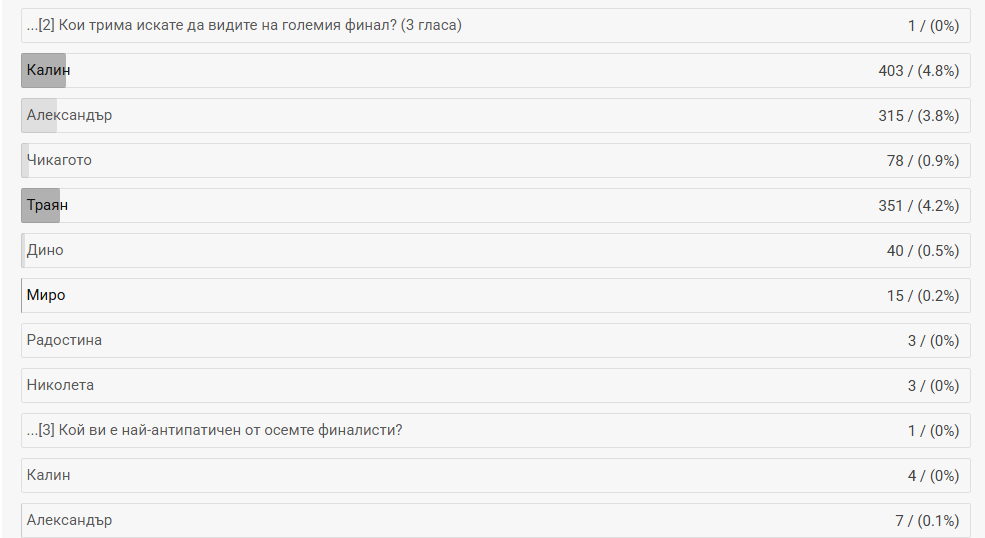
Task: Select the Дино poll option
Action: [x=45, y=250]
